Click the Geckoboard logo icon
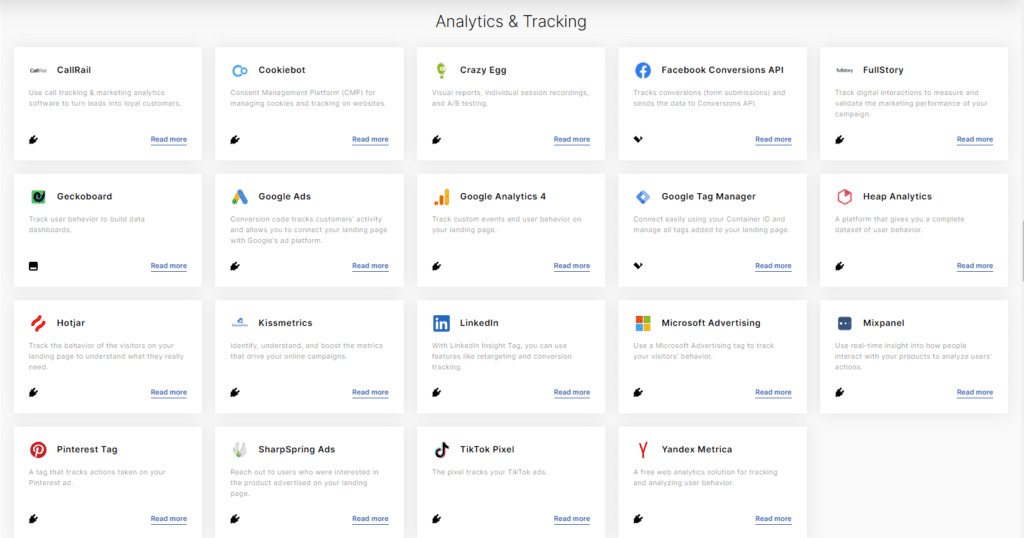Screen dimensions: 1024x538 [39, 197]
